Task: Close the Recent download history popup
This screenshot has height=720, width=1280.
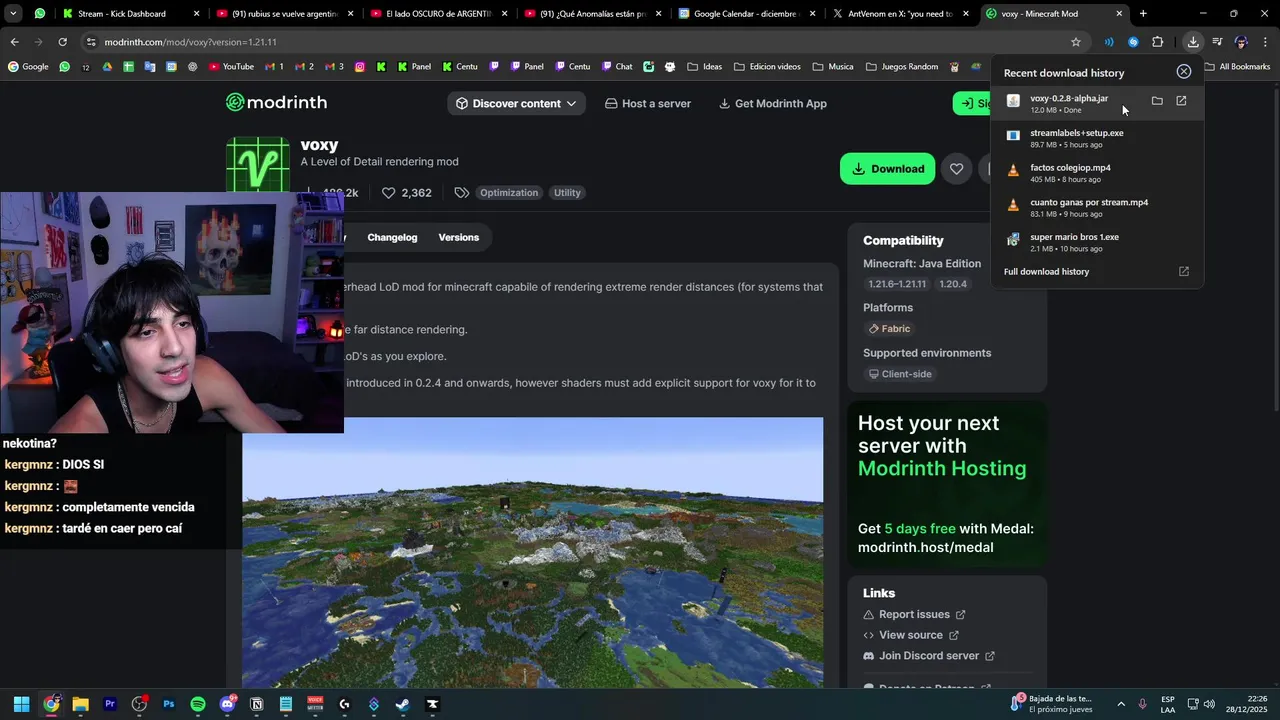Action: pyautogui.click(x=1184, y=72)
